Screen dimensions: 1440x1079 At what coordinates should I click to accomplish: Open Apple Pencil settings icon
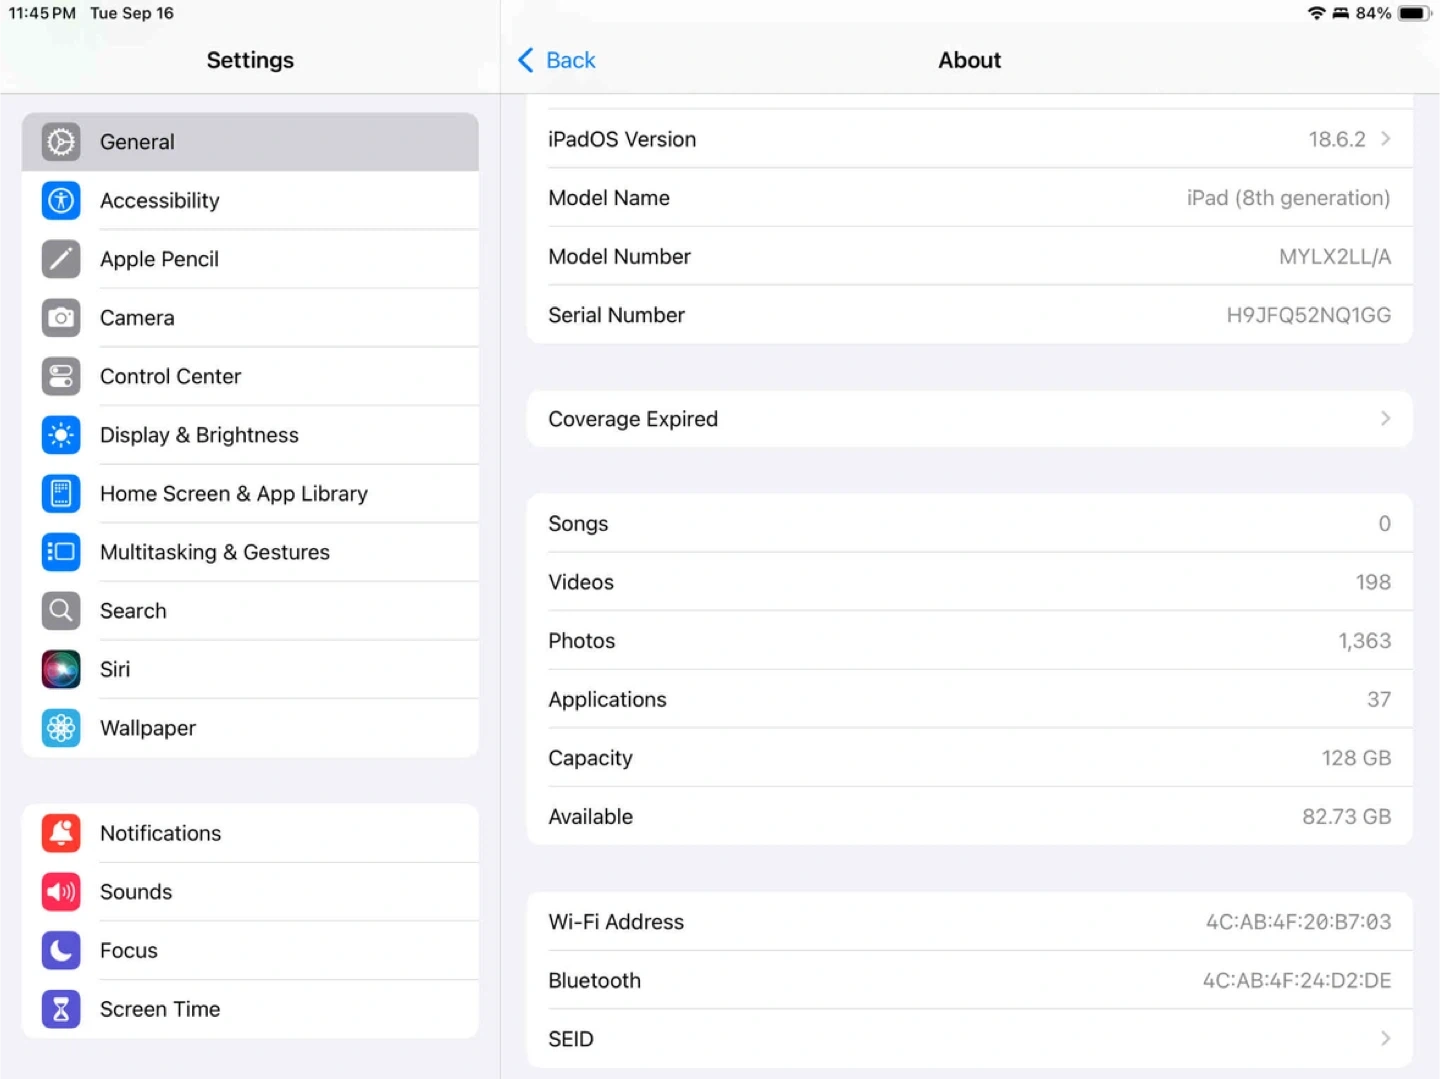(61, 259)
